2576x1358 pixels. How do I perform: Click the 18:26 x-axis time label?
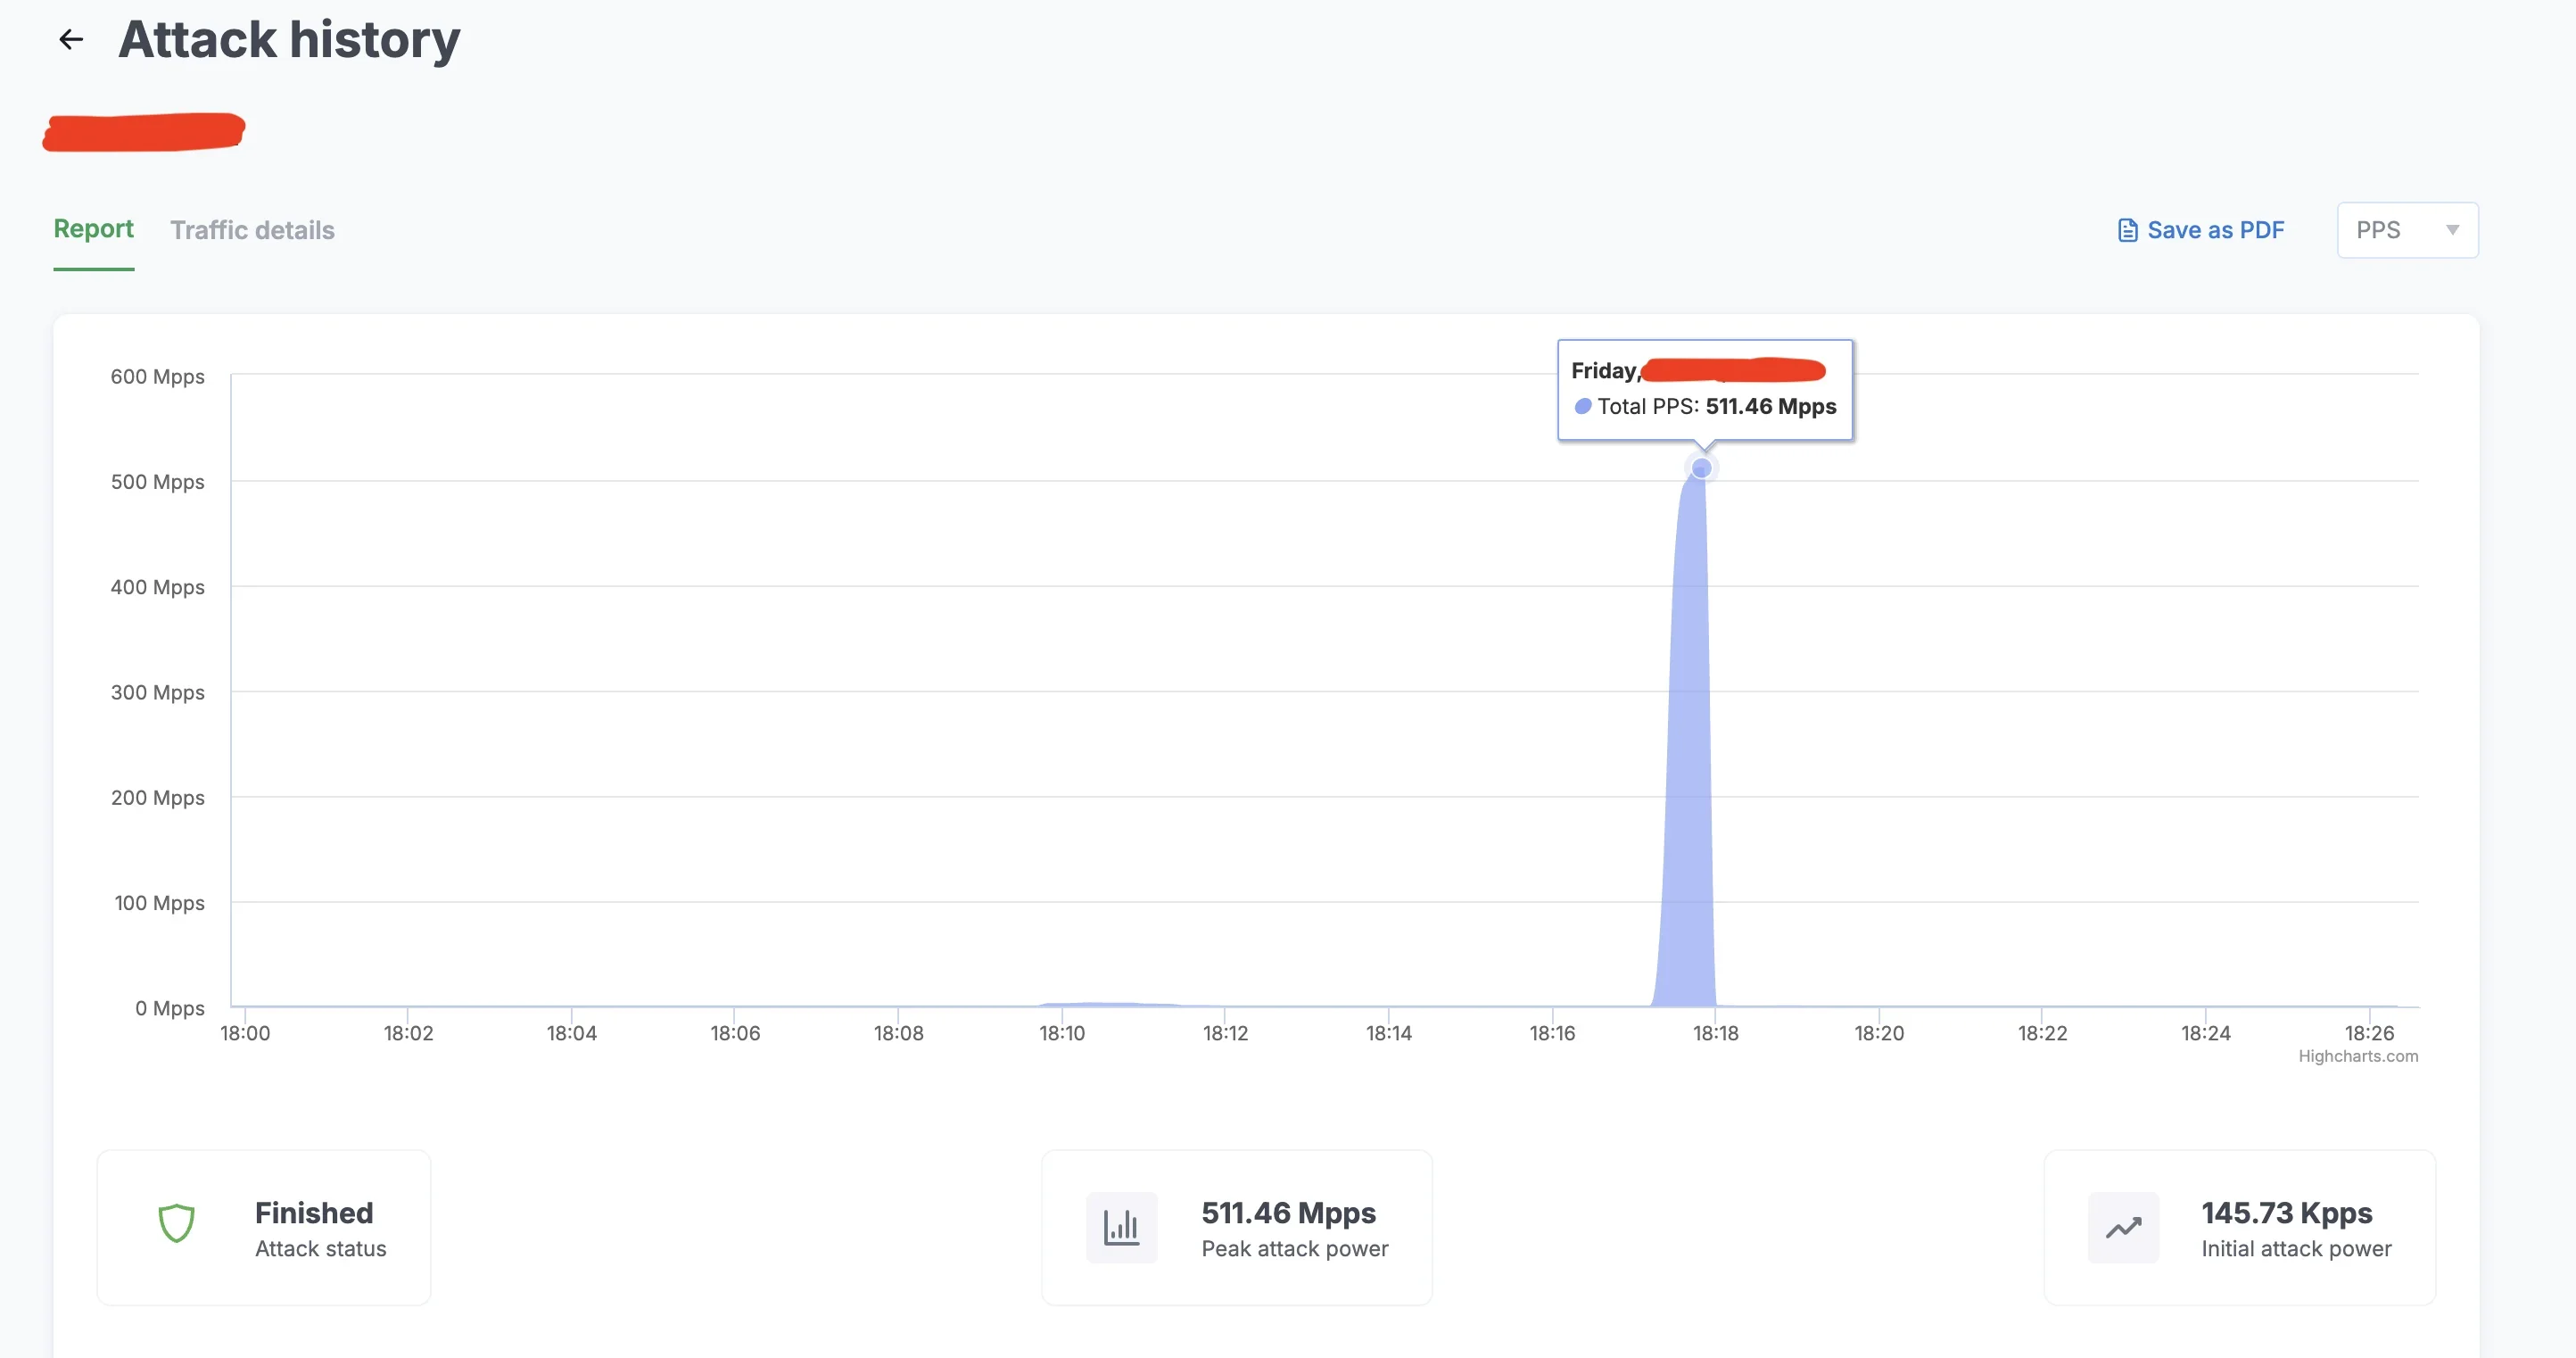click(2369, 1033)
